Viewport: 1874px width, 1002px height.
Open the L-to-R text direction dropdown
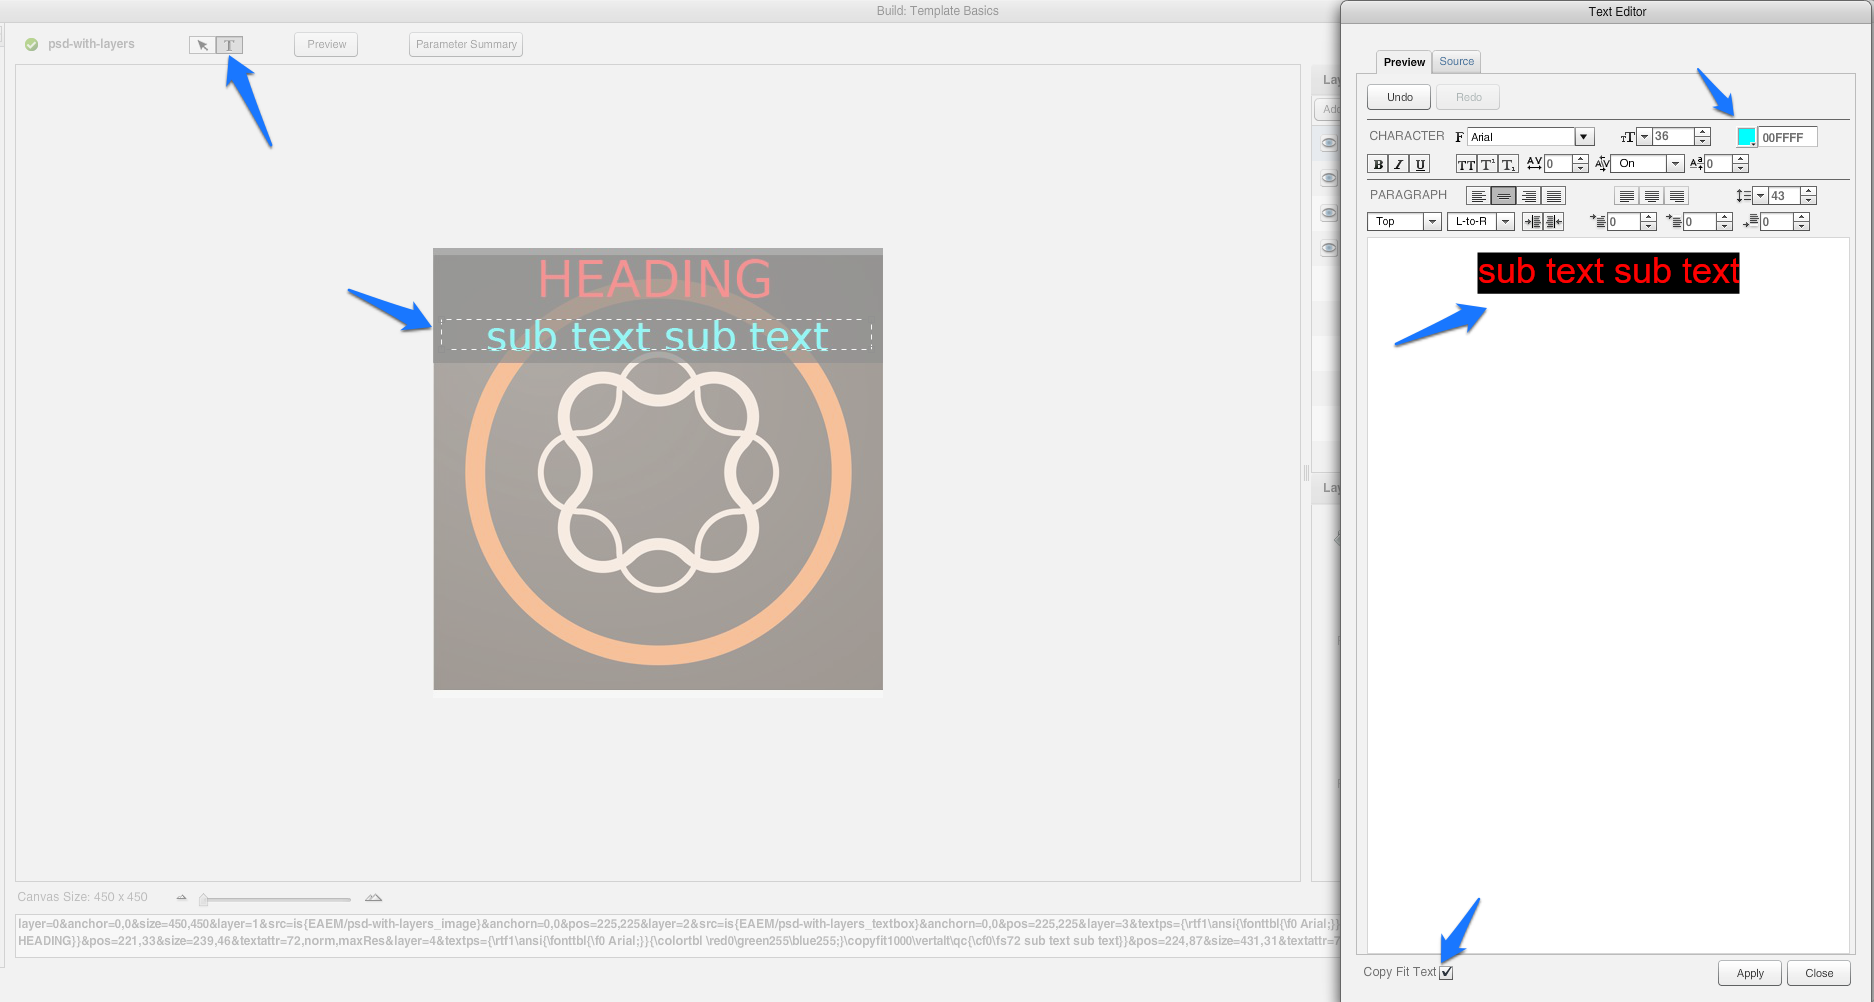(1505, 221)
